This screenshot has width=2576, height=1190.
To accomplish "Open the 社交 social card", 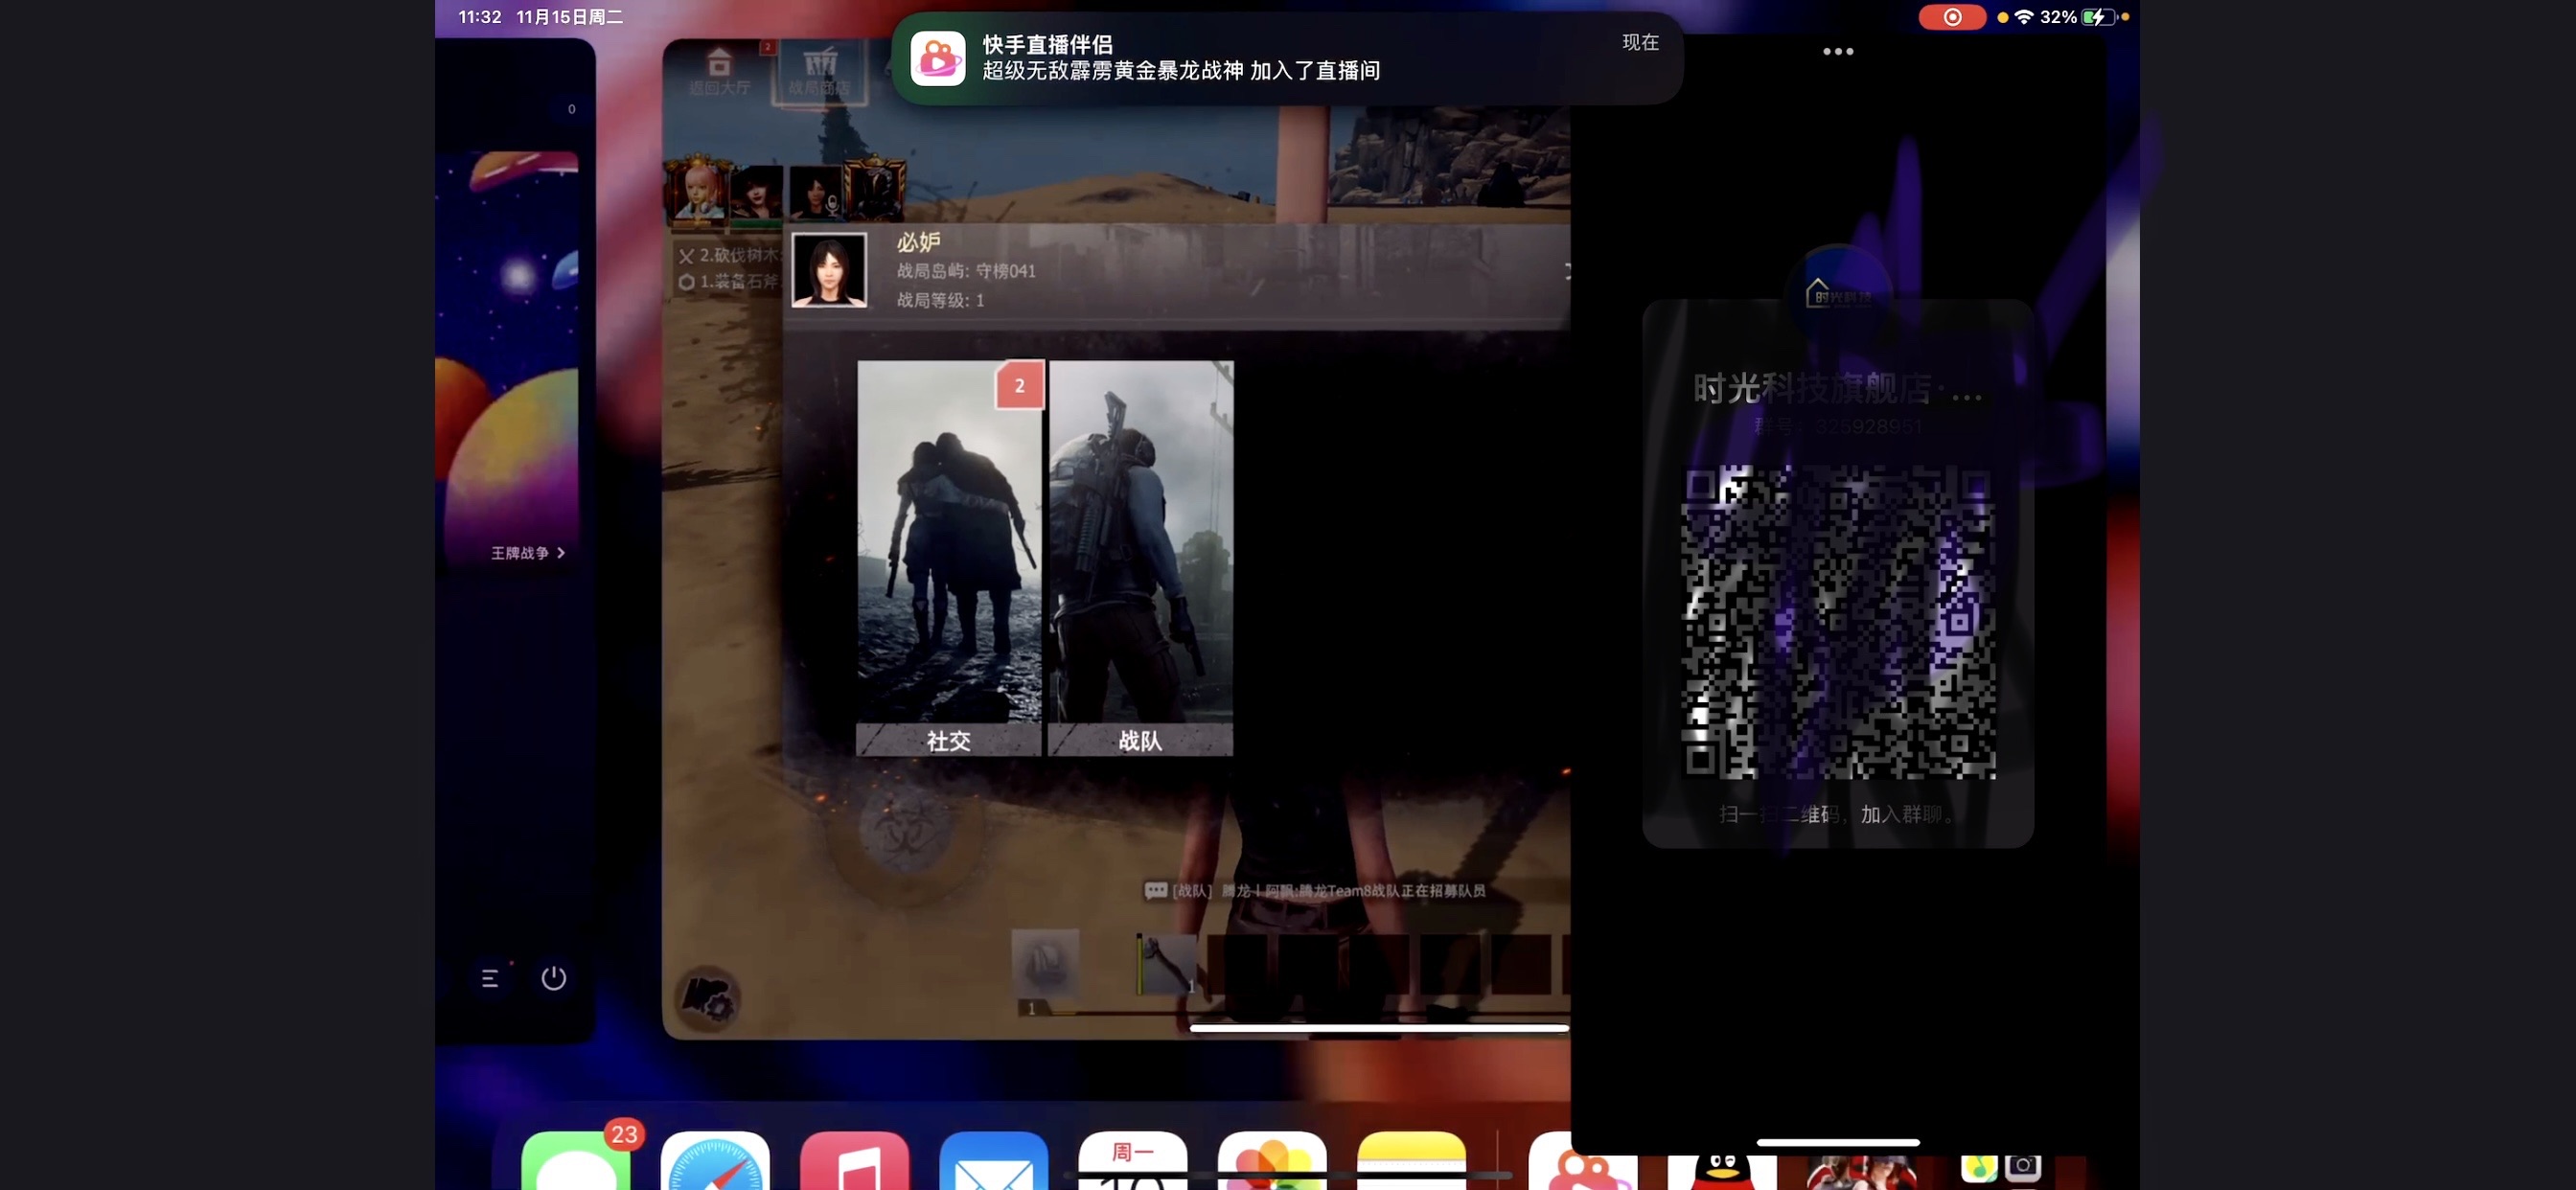I will point(949,558).
